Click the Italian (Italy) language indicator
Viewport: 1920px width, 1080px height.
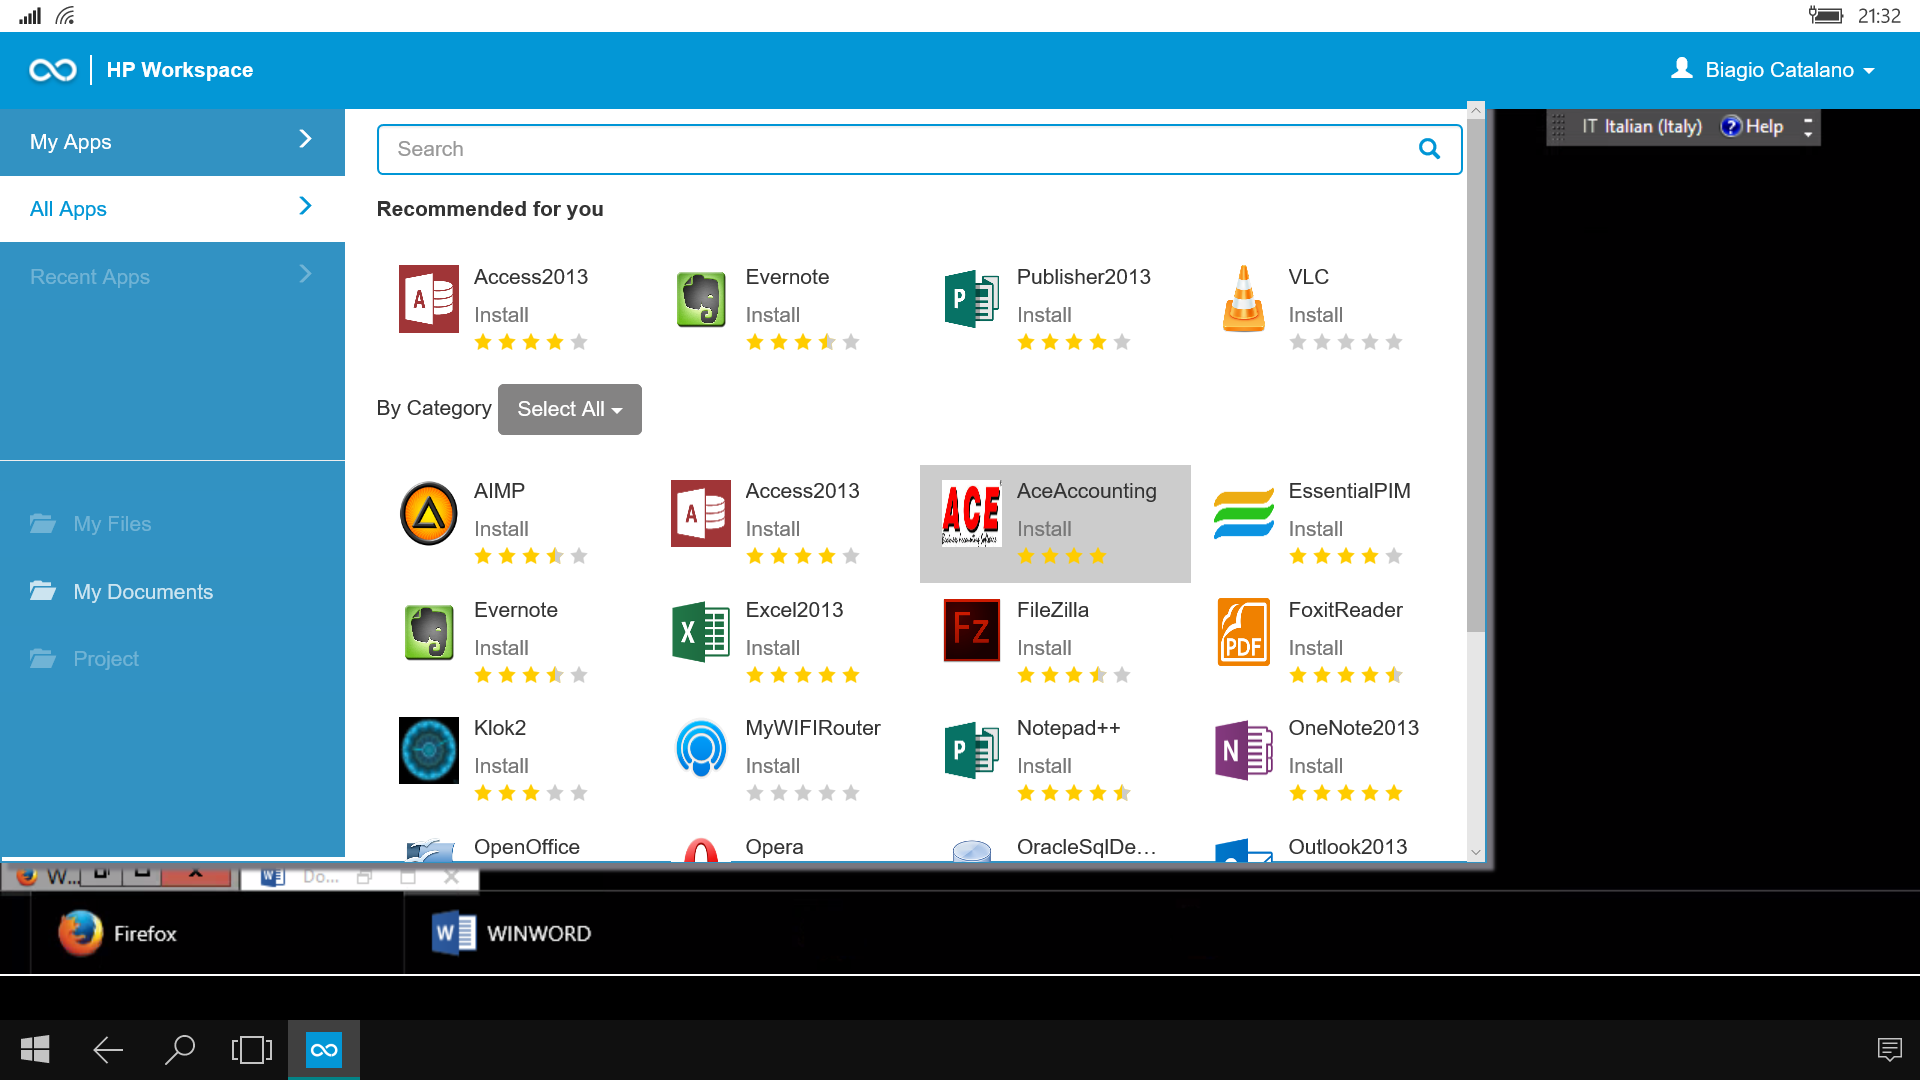(x=1642, y=127)
